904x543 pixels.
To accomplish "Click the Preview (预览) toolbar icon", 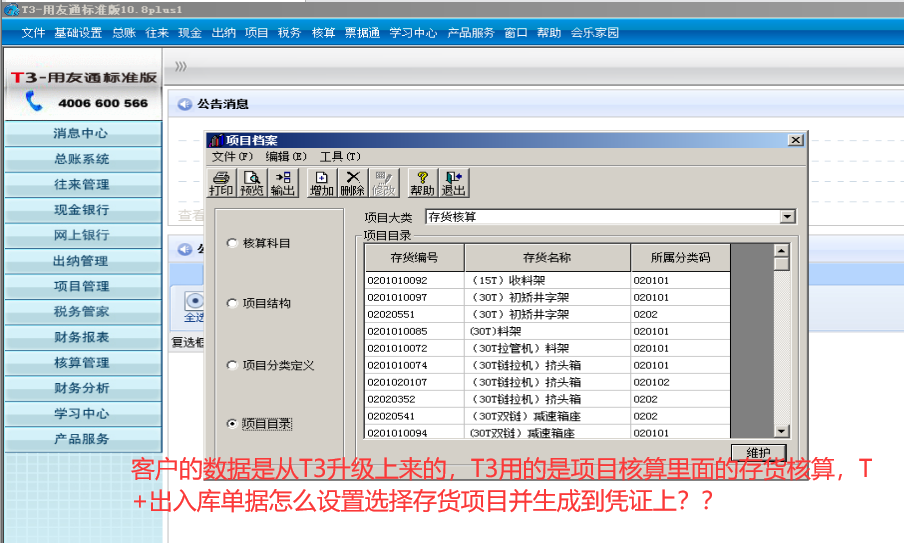I will tap(252, 183).
